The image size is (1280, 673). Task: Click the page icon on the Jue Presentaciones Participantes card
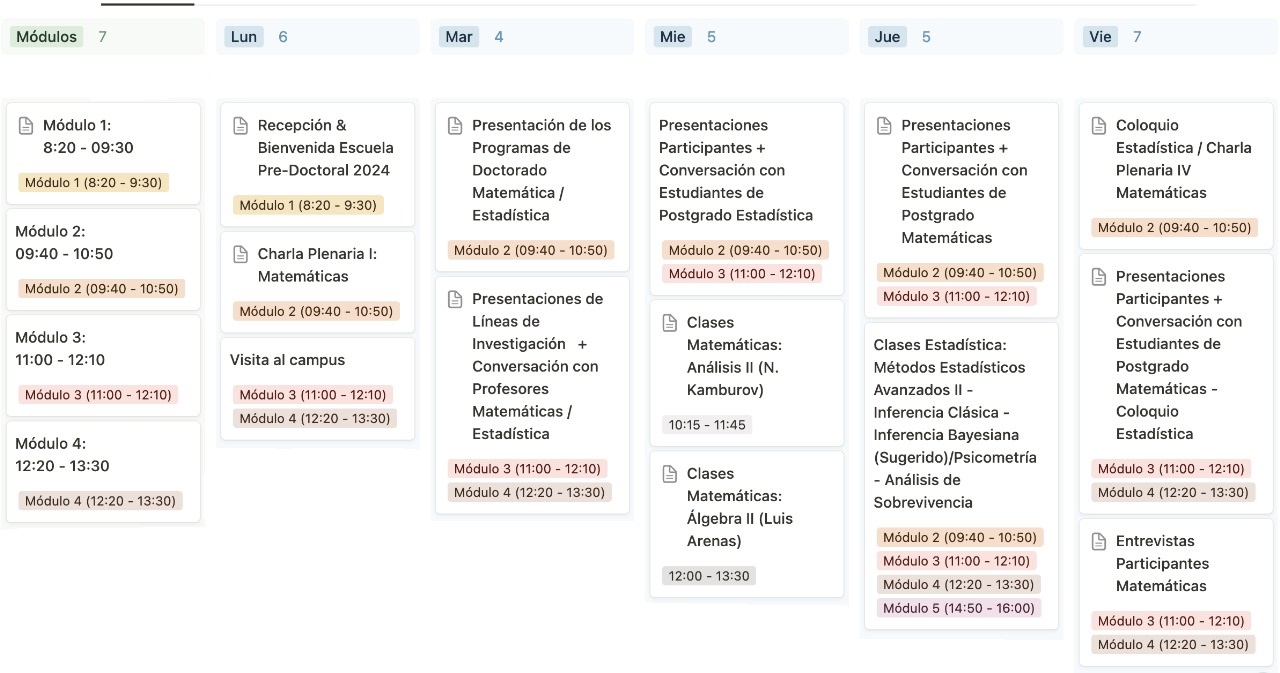[884, 125]
